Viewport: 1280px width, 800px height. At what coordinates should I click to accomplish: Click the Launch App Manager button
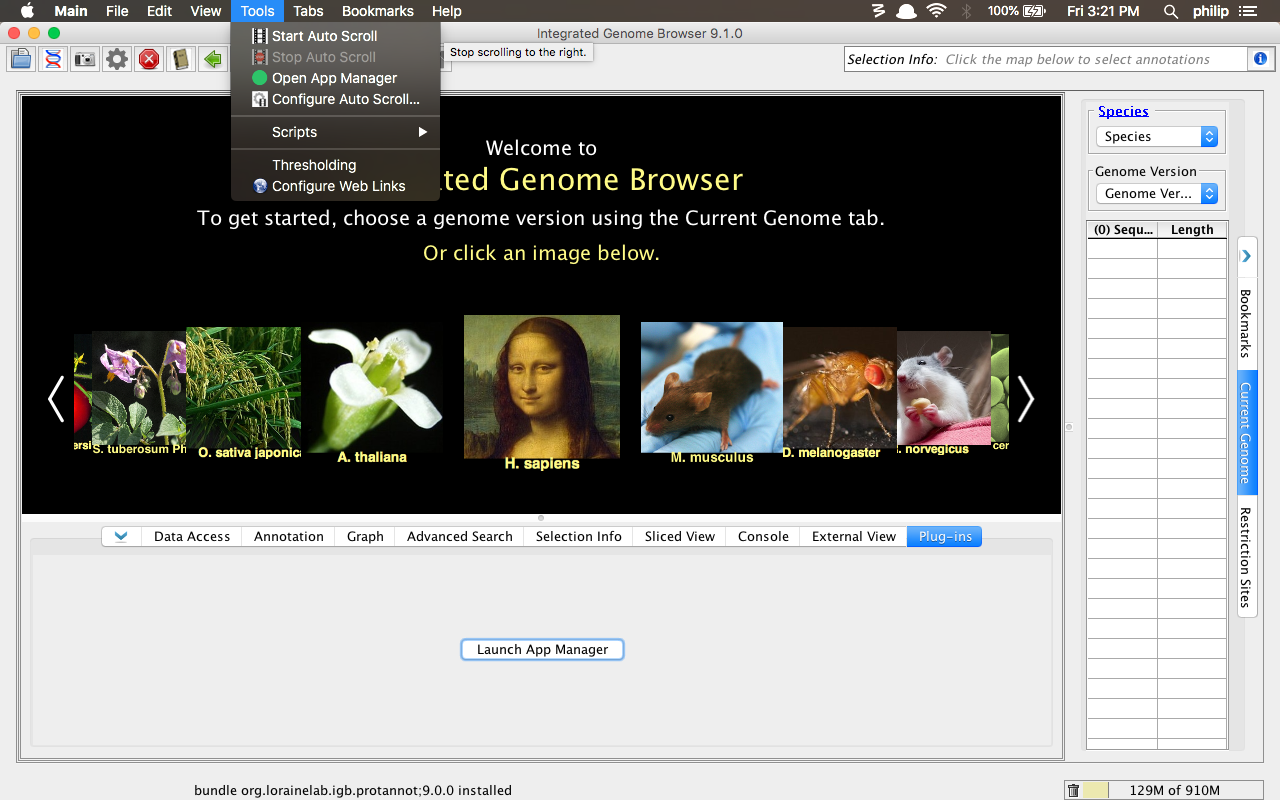pos(542,650)
